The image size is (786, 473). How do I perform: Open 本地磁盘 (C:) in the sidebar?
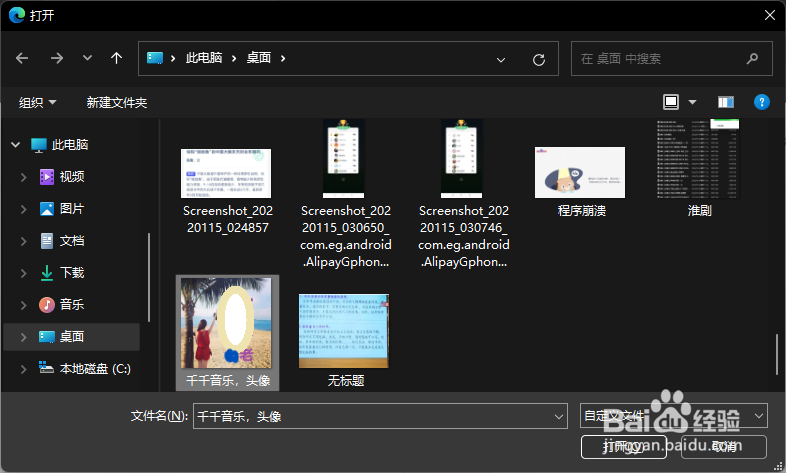coord(95,369)
